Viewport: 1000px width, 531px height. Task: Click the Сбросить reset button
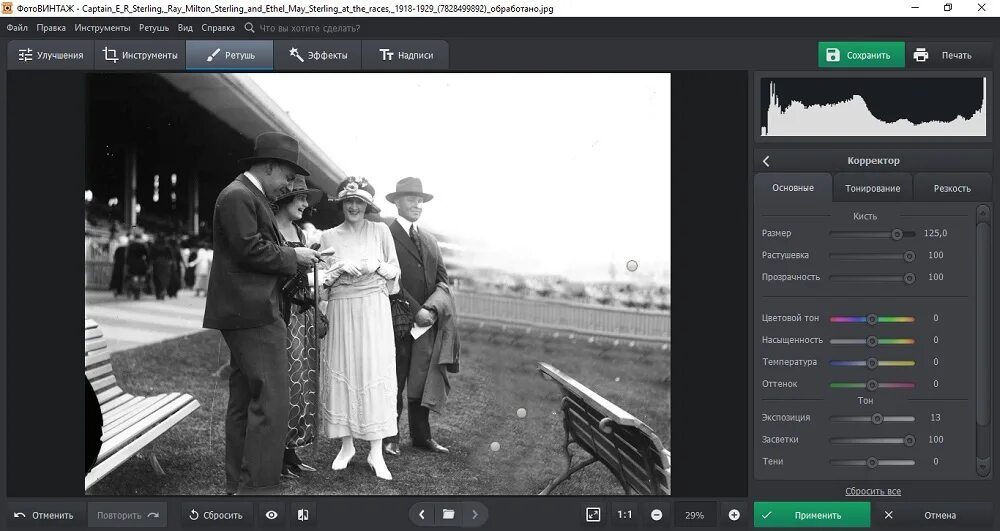coord(217,515)
